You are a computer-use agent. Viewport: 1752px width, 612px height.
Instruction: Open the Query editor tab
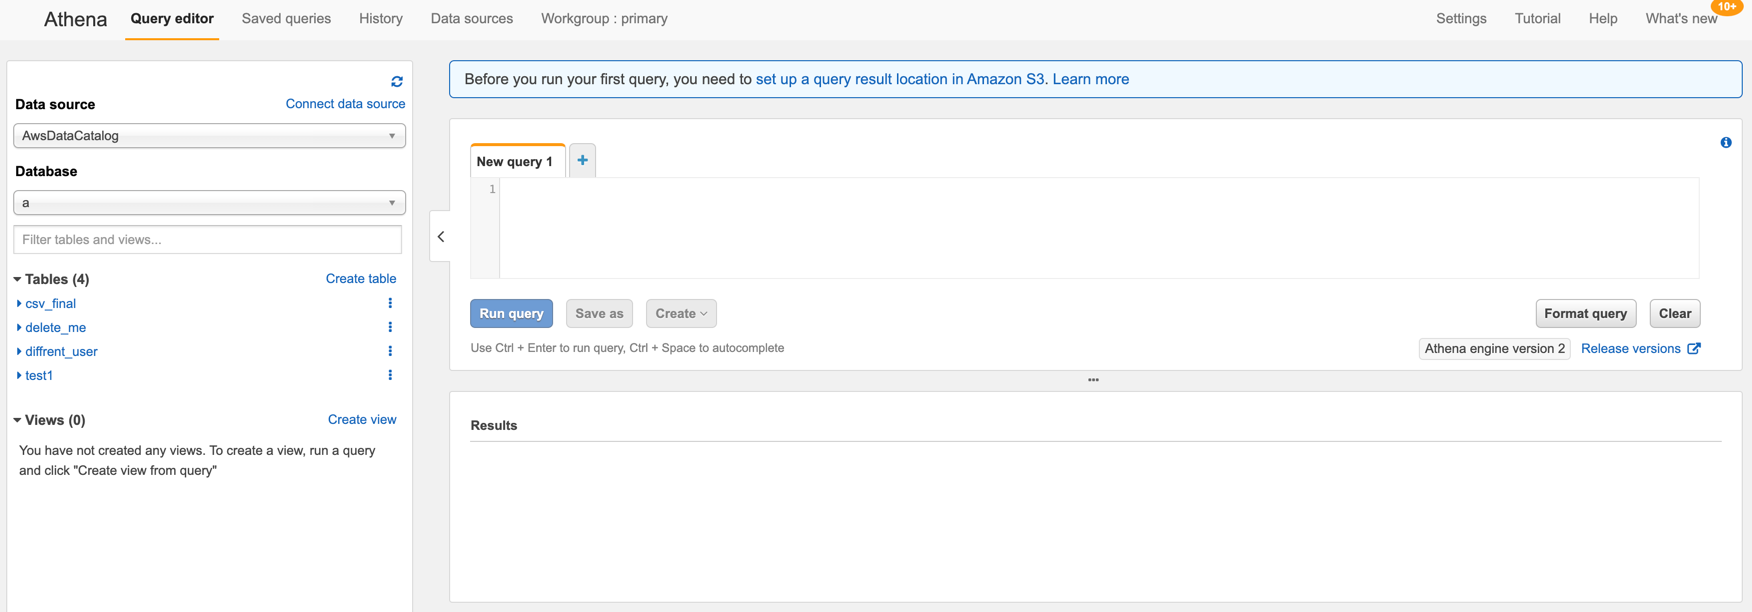[x=172, y=19]
